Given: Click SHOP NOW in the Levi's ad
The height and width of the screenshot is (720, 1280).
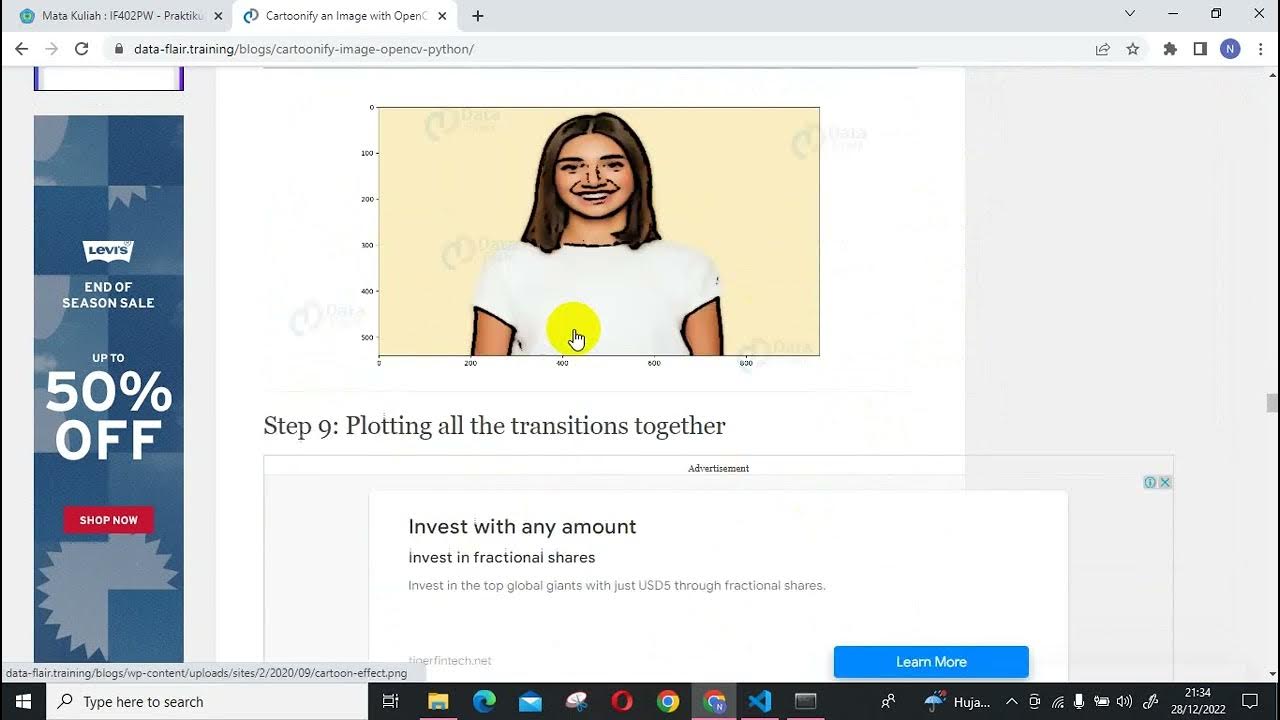Looking at the screenshot, I should pos(108,520).
